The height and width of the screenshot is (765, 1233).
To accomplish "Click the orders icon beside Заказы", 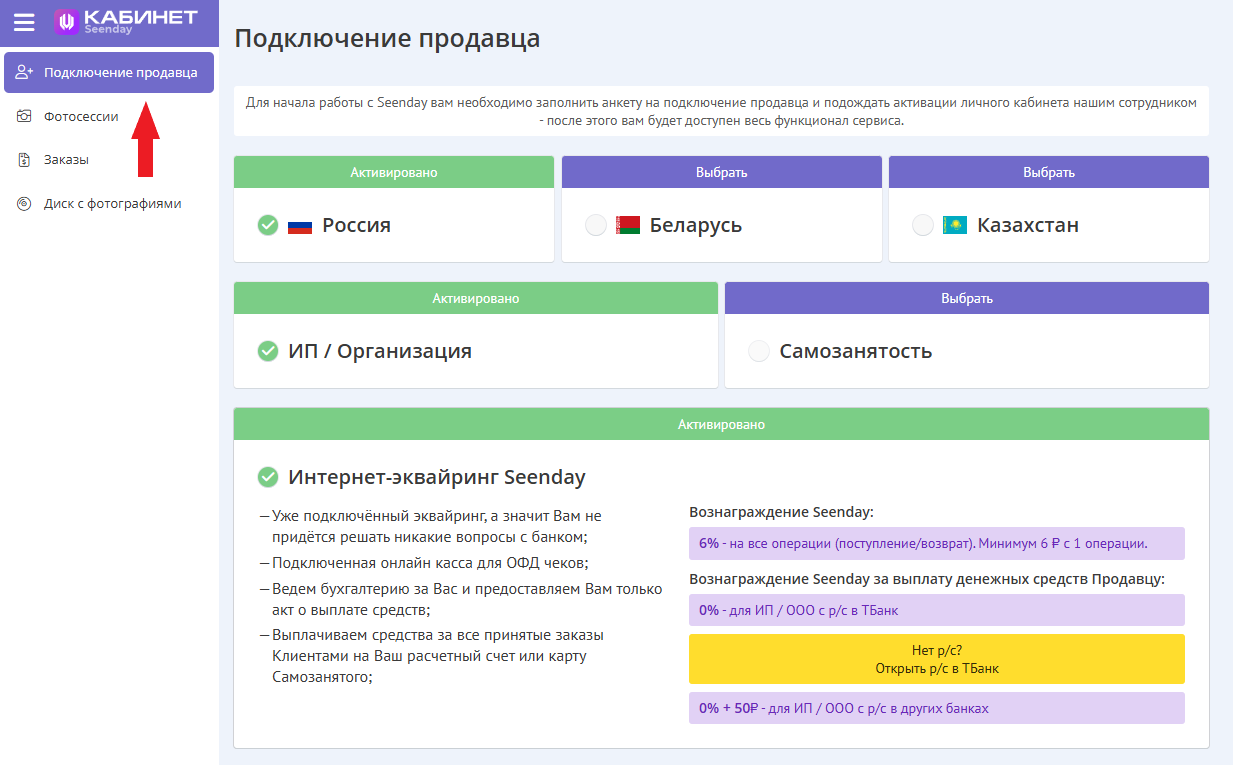I will pos(25,160).
